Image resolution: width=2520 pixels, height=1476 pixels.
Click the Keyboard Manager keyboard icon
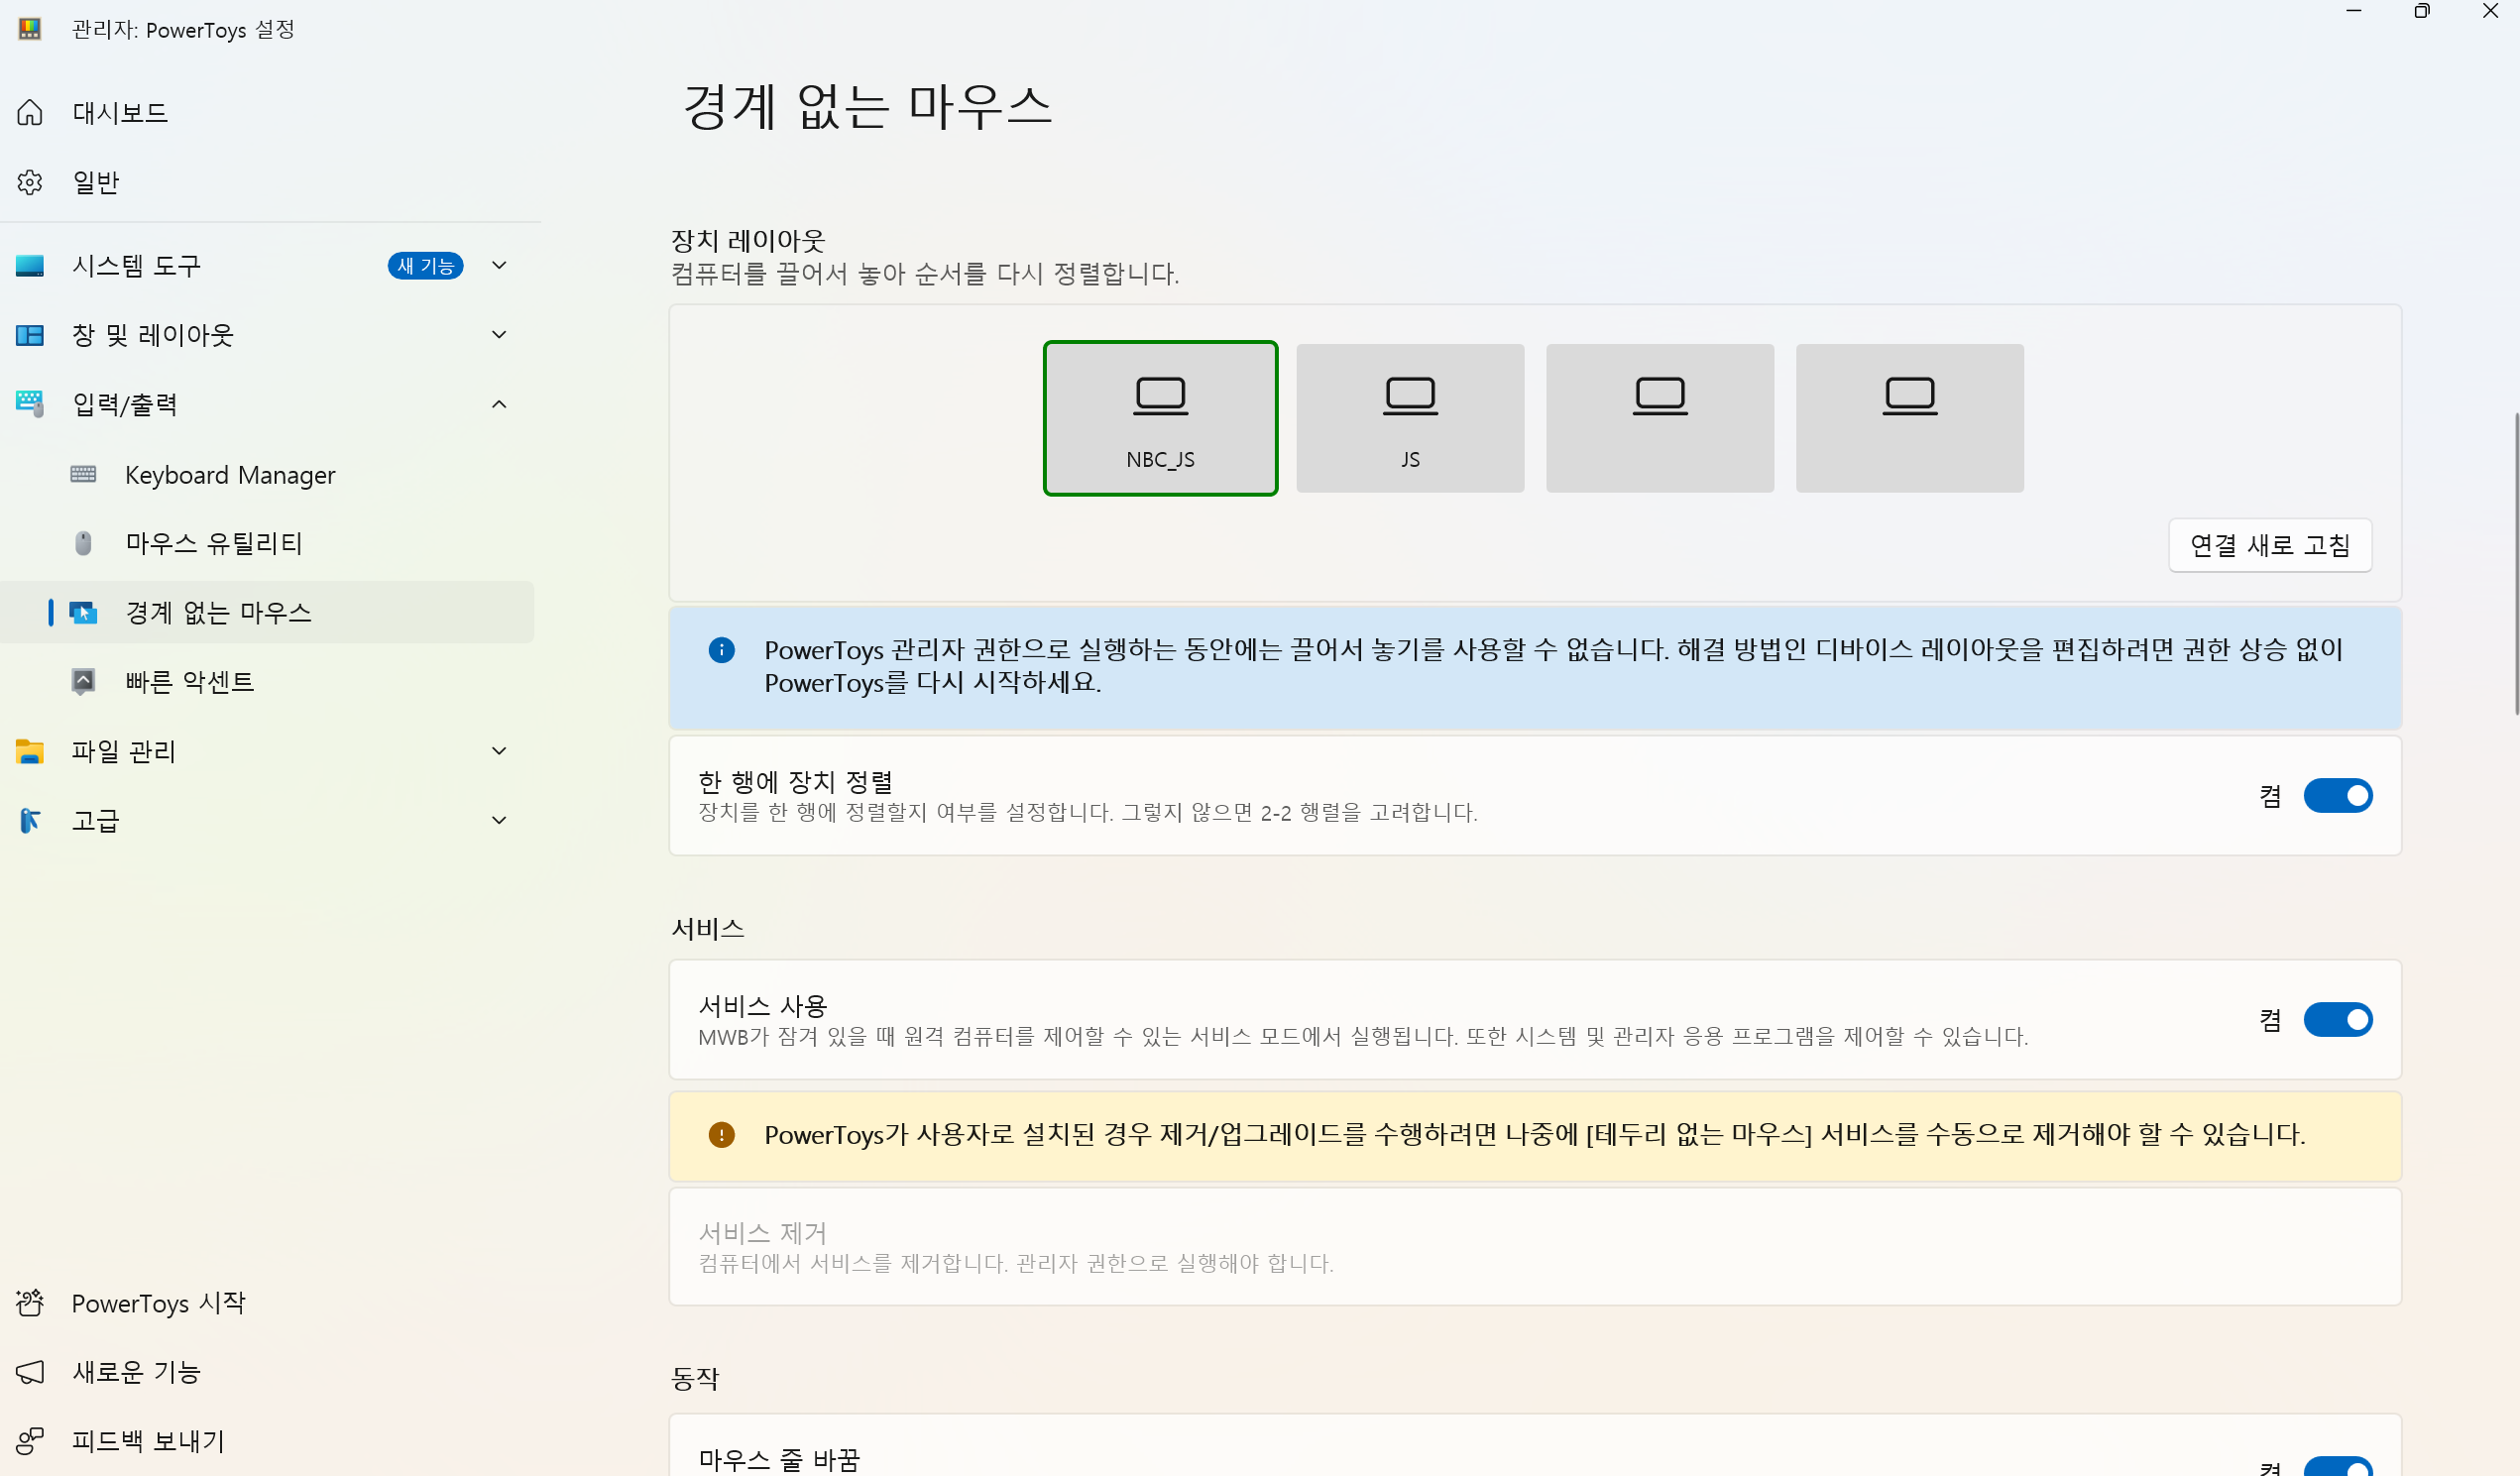[x=83, y=474]
